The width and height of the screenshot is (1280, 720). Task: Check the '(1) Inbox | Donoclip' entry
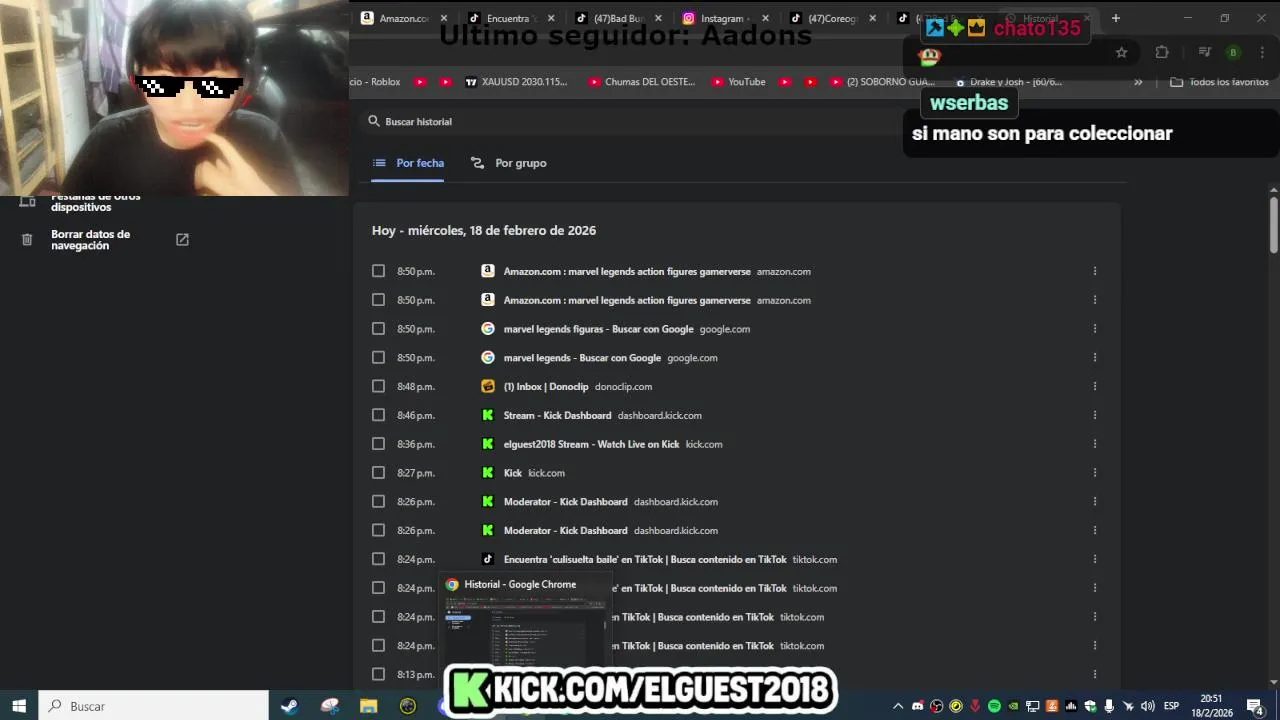[x=378, y=386]
